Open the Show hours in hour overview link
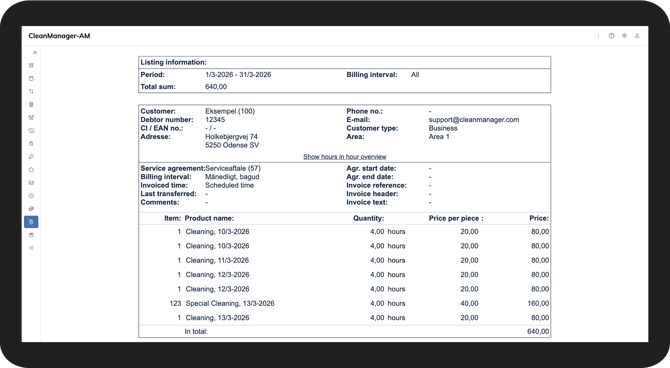The width and height of the screenshot is (670, 368). [345, 157]
